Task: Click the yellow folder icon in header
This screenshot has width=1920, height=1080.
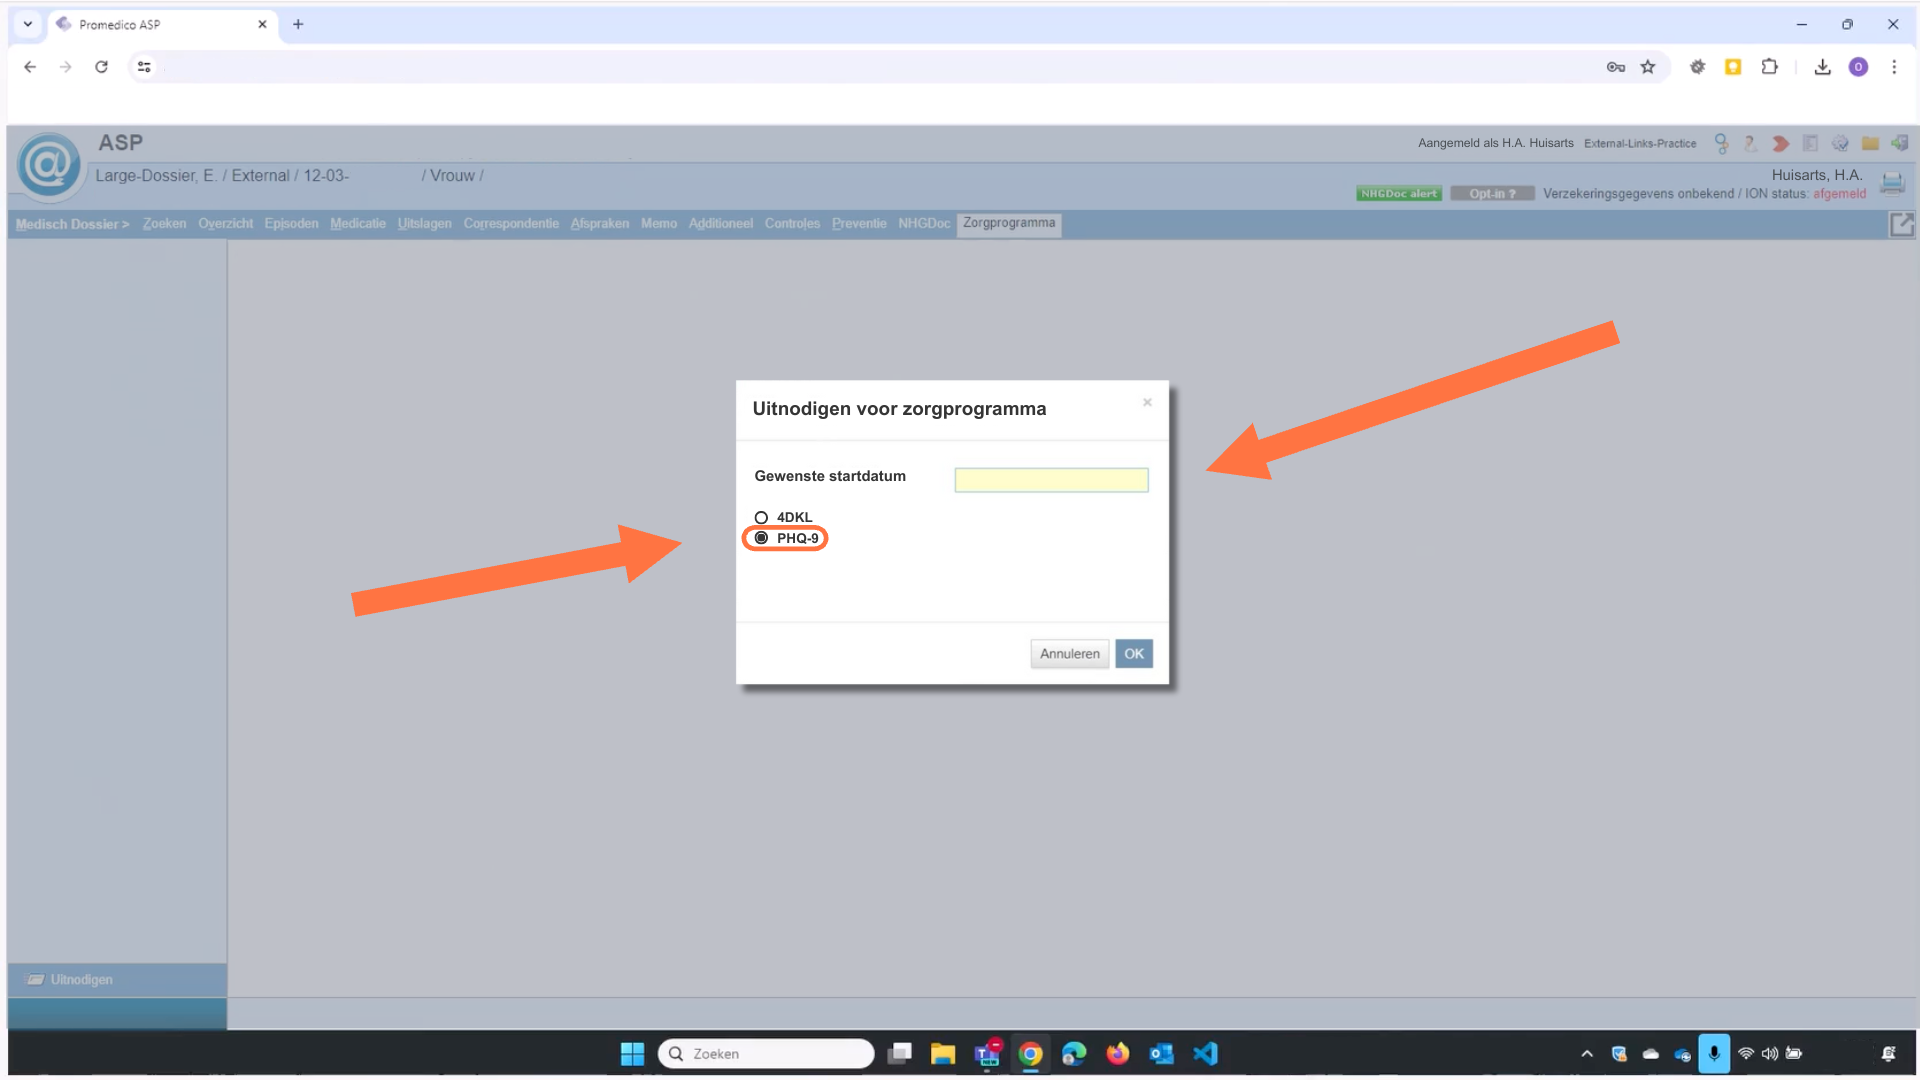Action: 1870,144
